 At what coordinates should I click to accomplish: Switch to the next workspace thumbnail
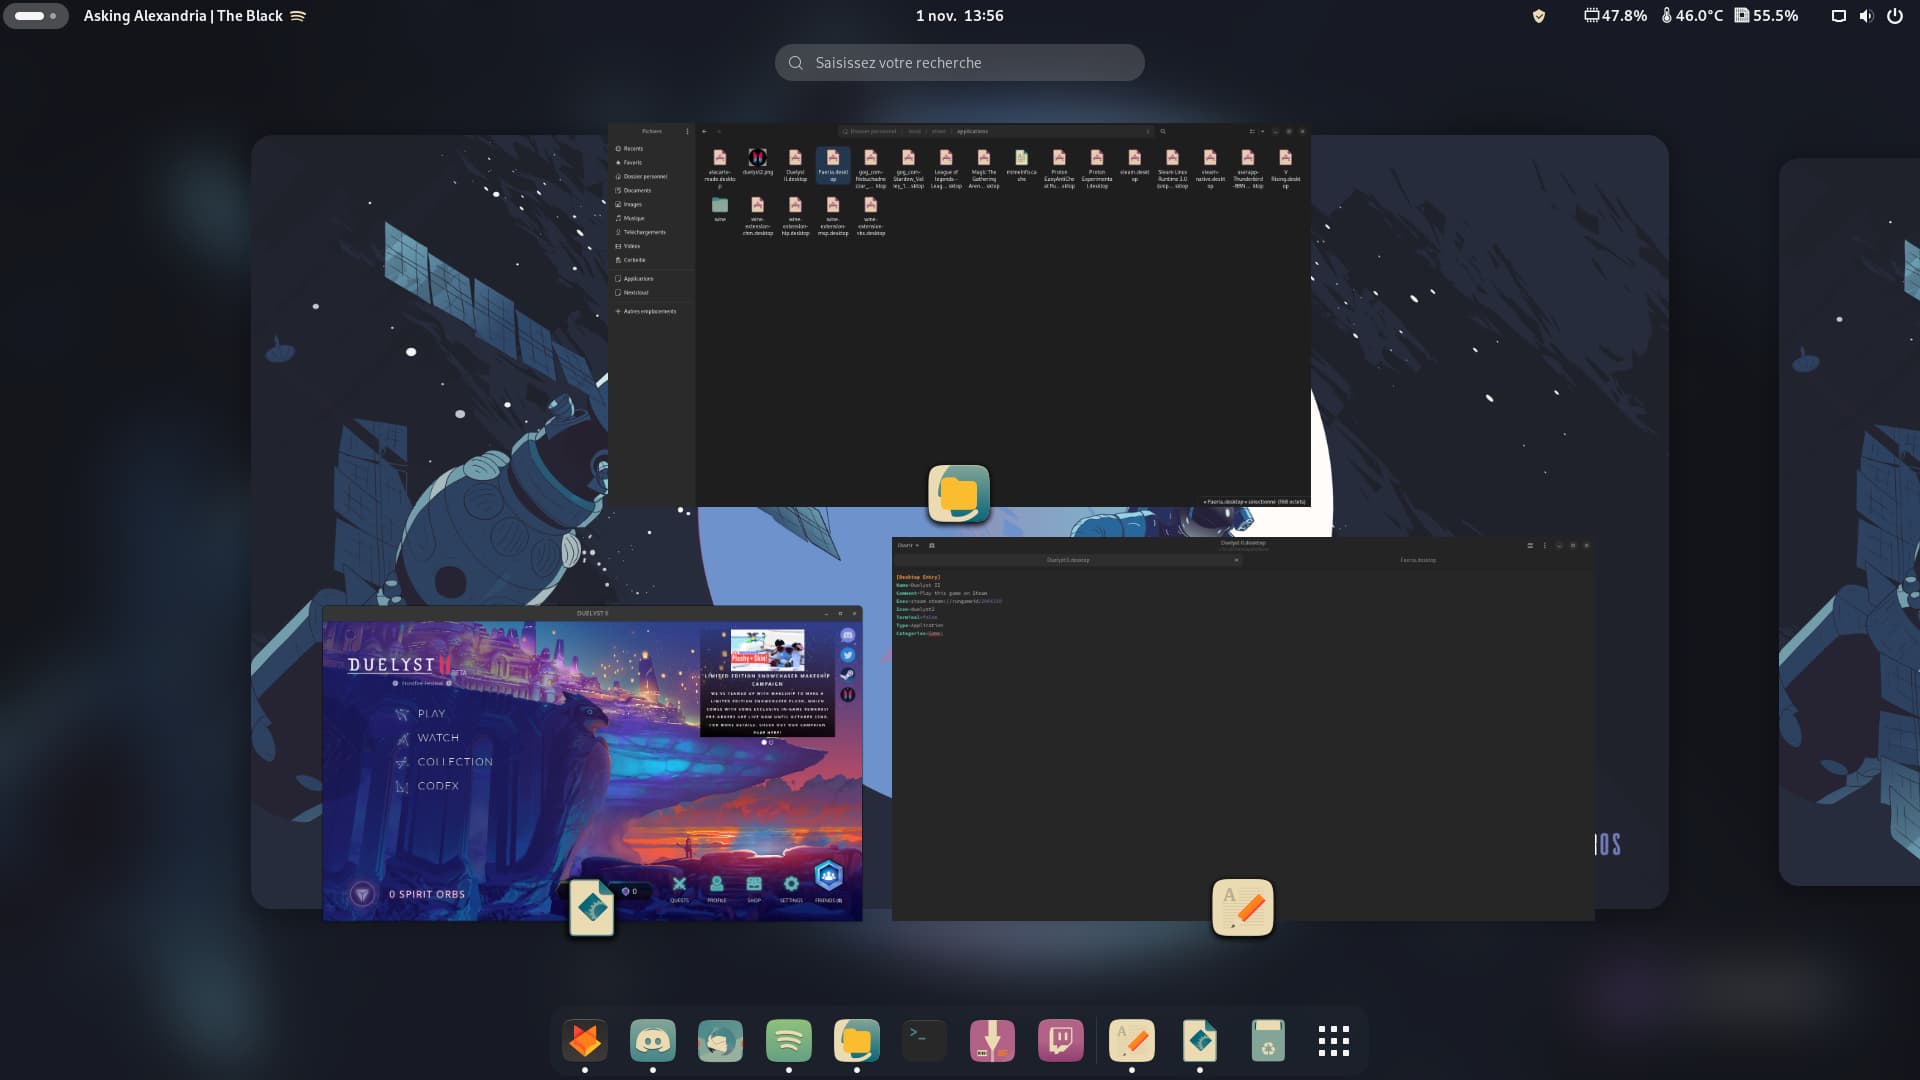[x=1850, y=520]
